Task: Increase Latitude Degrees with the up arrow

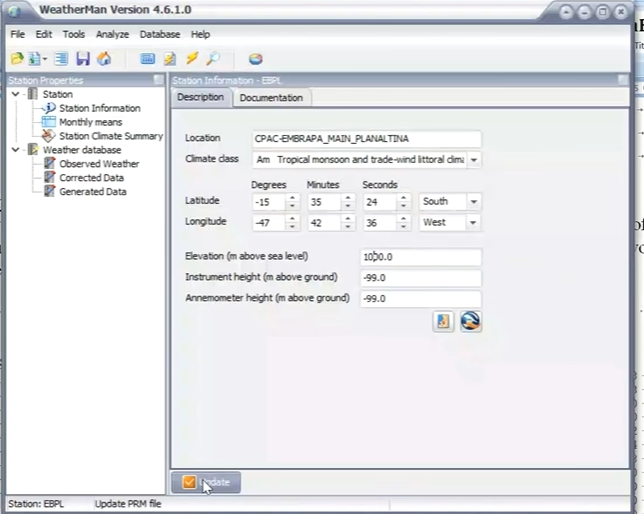Action: (292, 198)
